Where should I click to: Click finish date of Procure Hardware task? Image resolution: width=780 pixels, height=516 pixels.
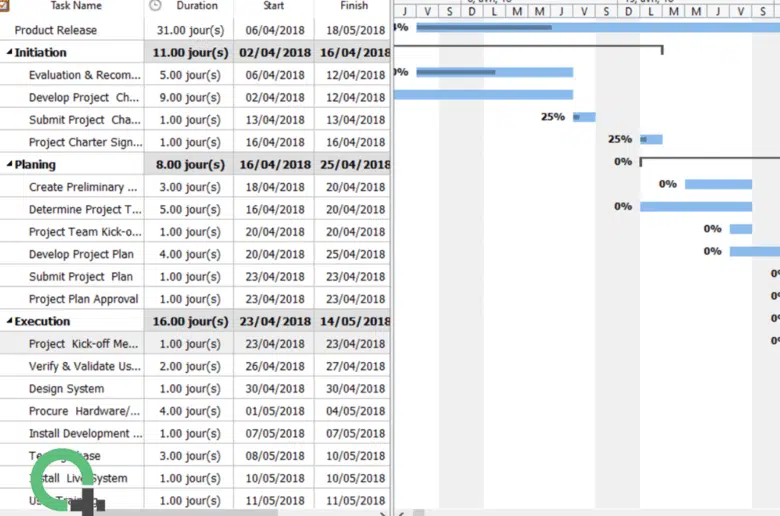click(353, 411)
